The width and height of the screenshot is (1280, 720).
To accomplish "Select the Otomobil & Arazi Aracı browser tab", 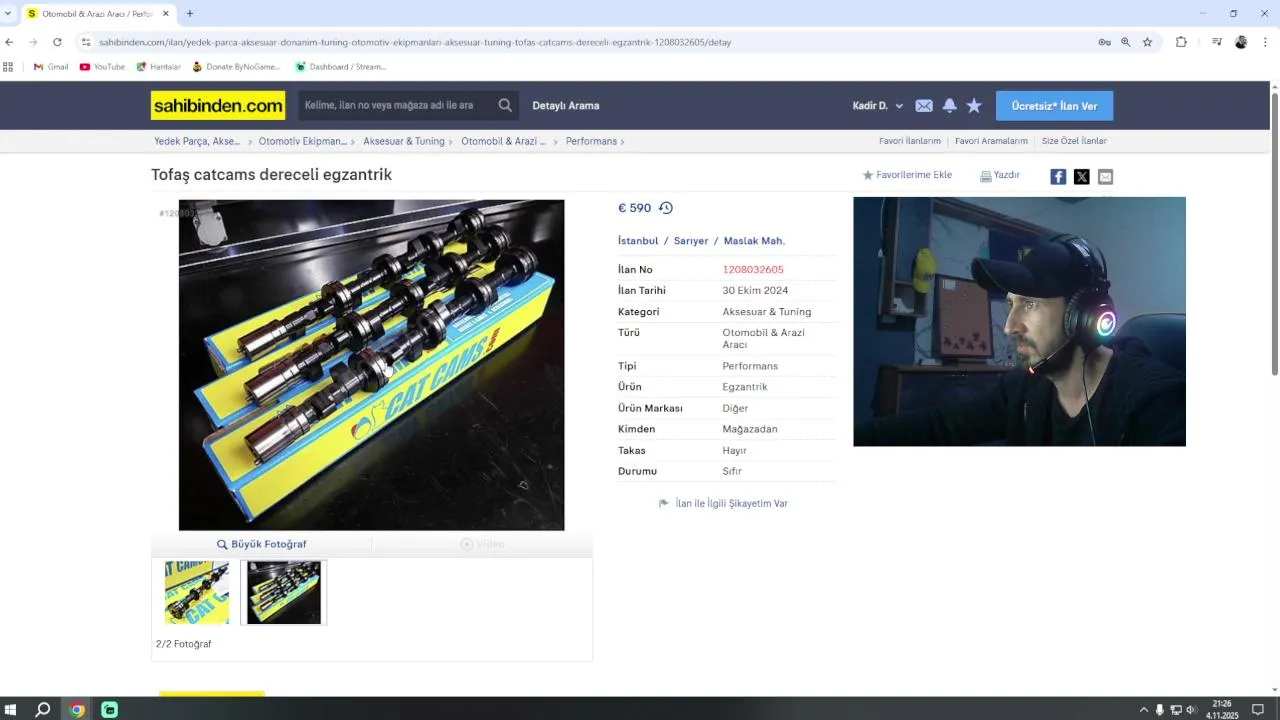I will pos(98,14).
